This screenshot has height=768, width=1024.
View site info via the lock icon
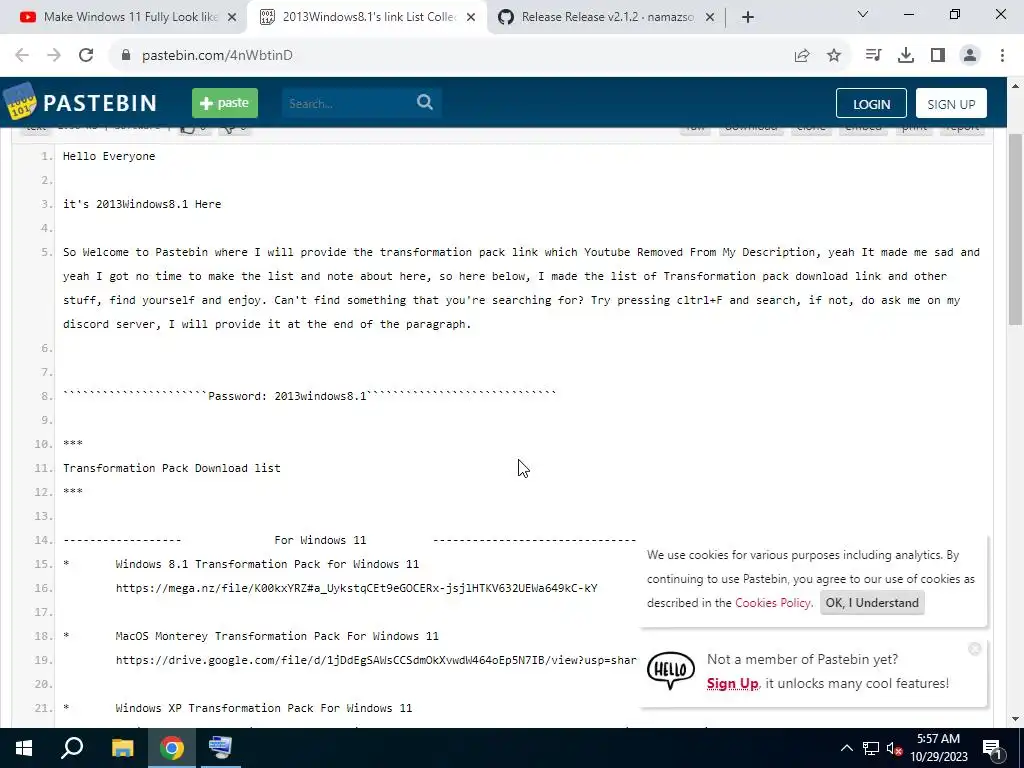click(x=126, y=55)
